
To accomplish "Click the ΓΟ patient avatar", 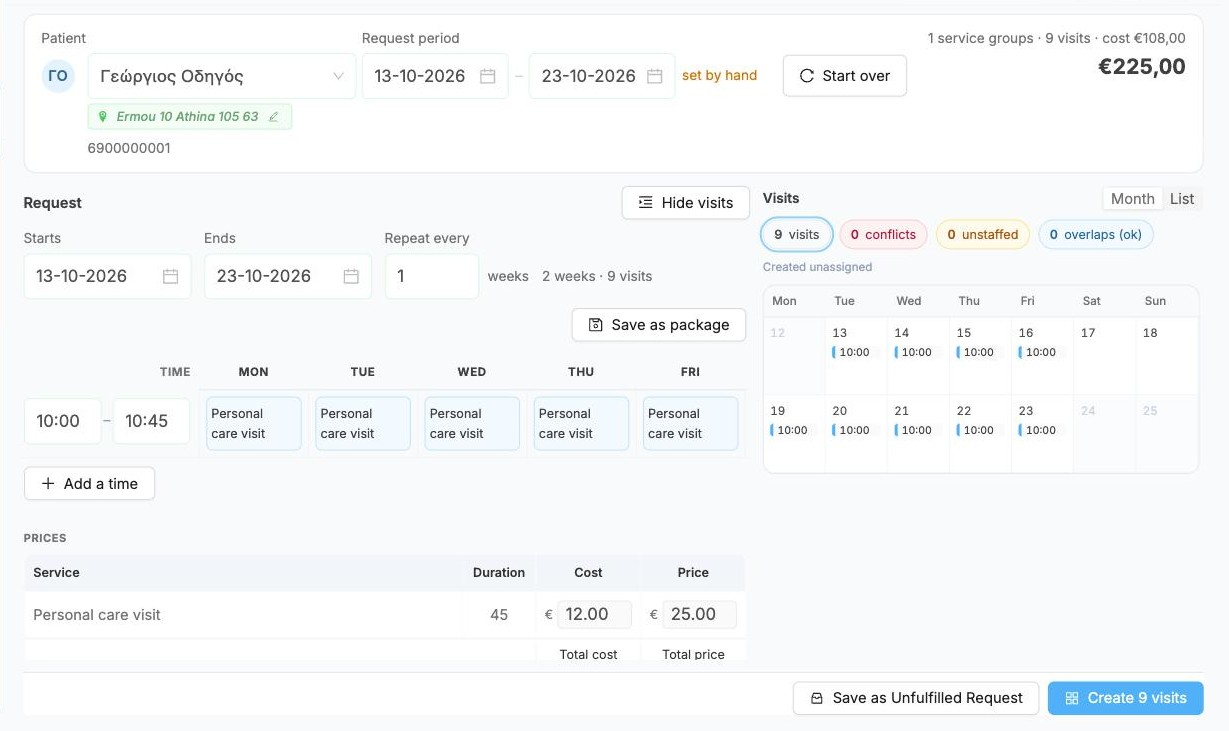I will pyautogui.click(x=58, y=76).
